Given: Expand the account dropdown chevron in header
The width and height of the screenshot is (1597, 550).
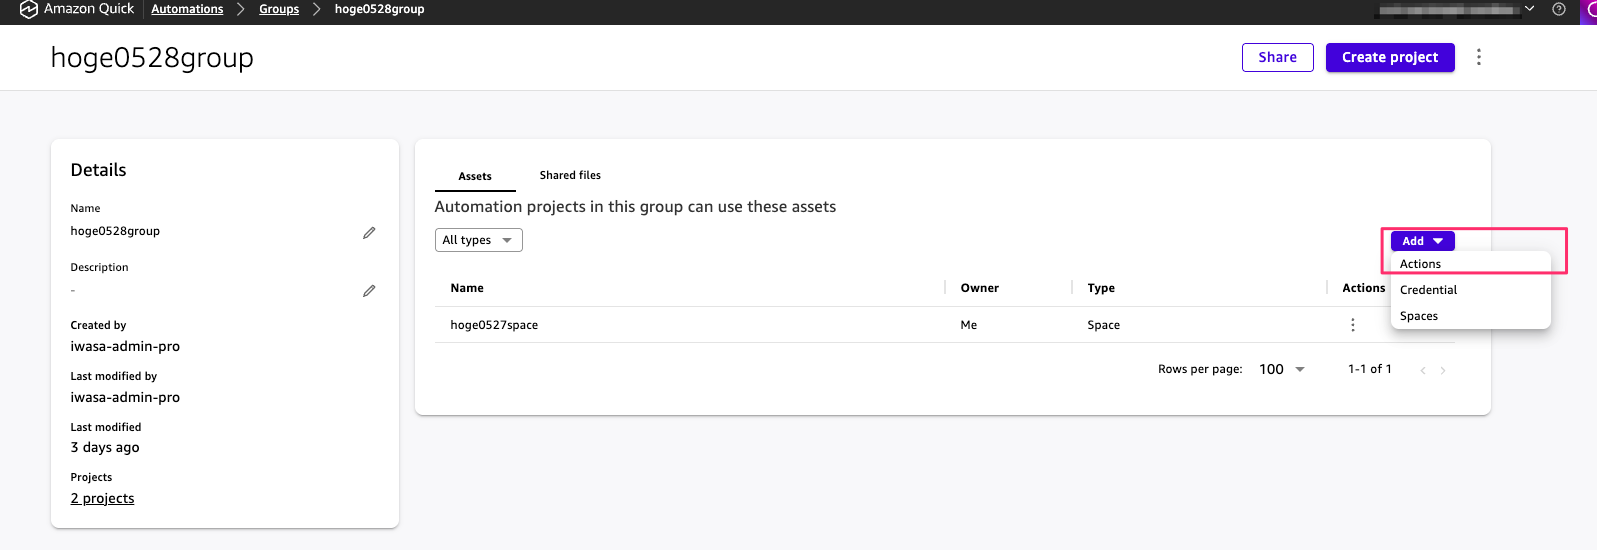Looking at the screenshot, I should pyautogui.click(x=1529, y=9).
